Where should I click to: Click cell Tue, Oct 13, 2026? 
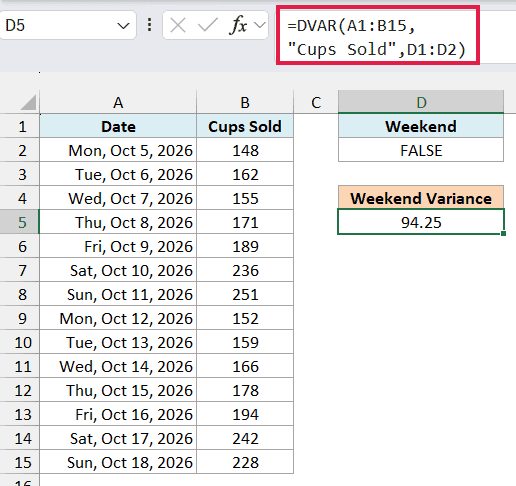click(118, 342)
